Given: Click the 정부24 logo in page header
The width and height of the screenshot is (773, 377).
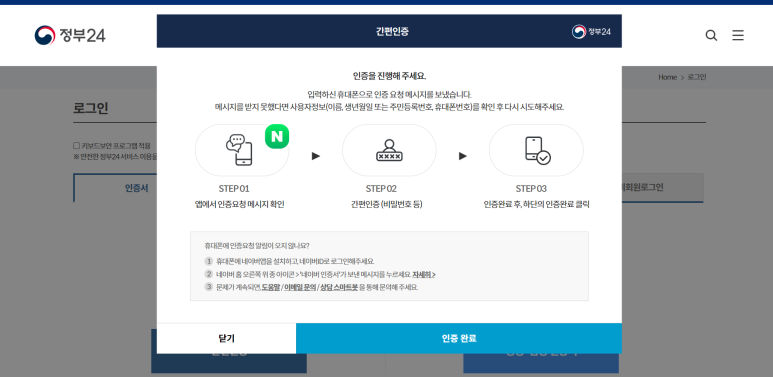Looking at the screenshot, I should (70, 35).
